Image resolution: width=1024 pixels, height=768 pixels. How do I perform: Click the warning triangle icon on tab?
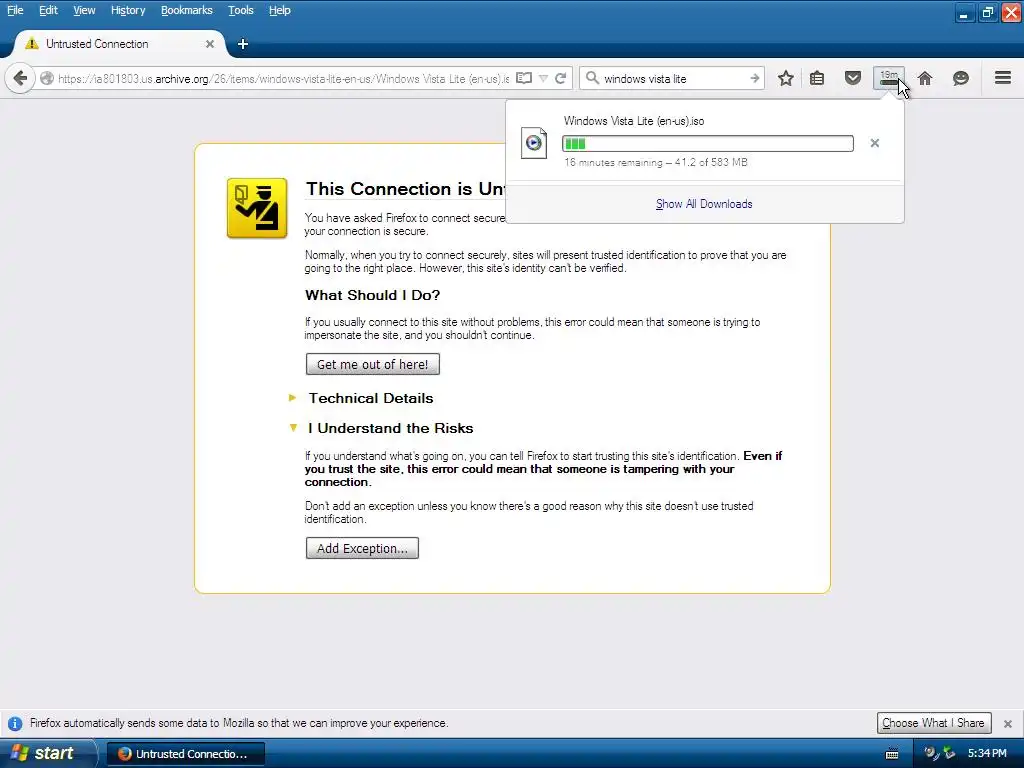coord(31,44)
